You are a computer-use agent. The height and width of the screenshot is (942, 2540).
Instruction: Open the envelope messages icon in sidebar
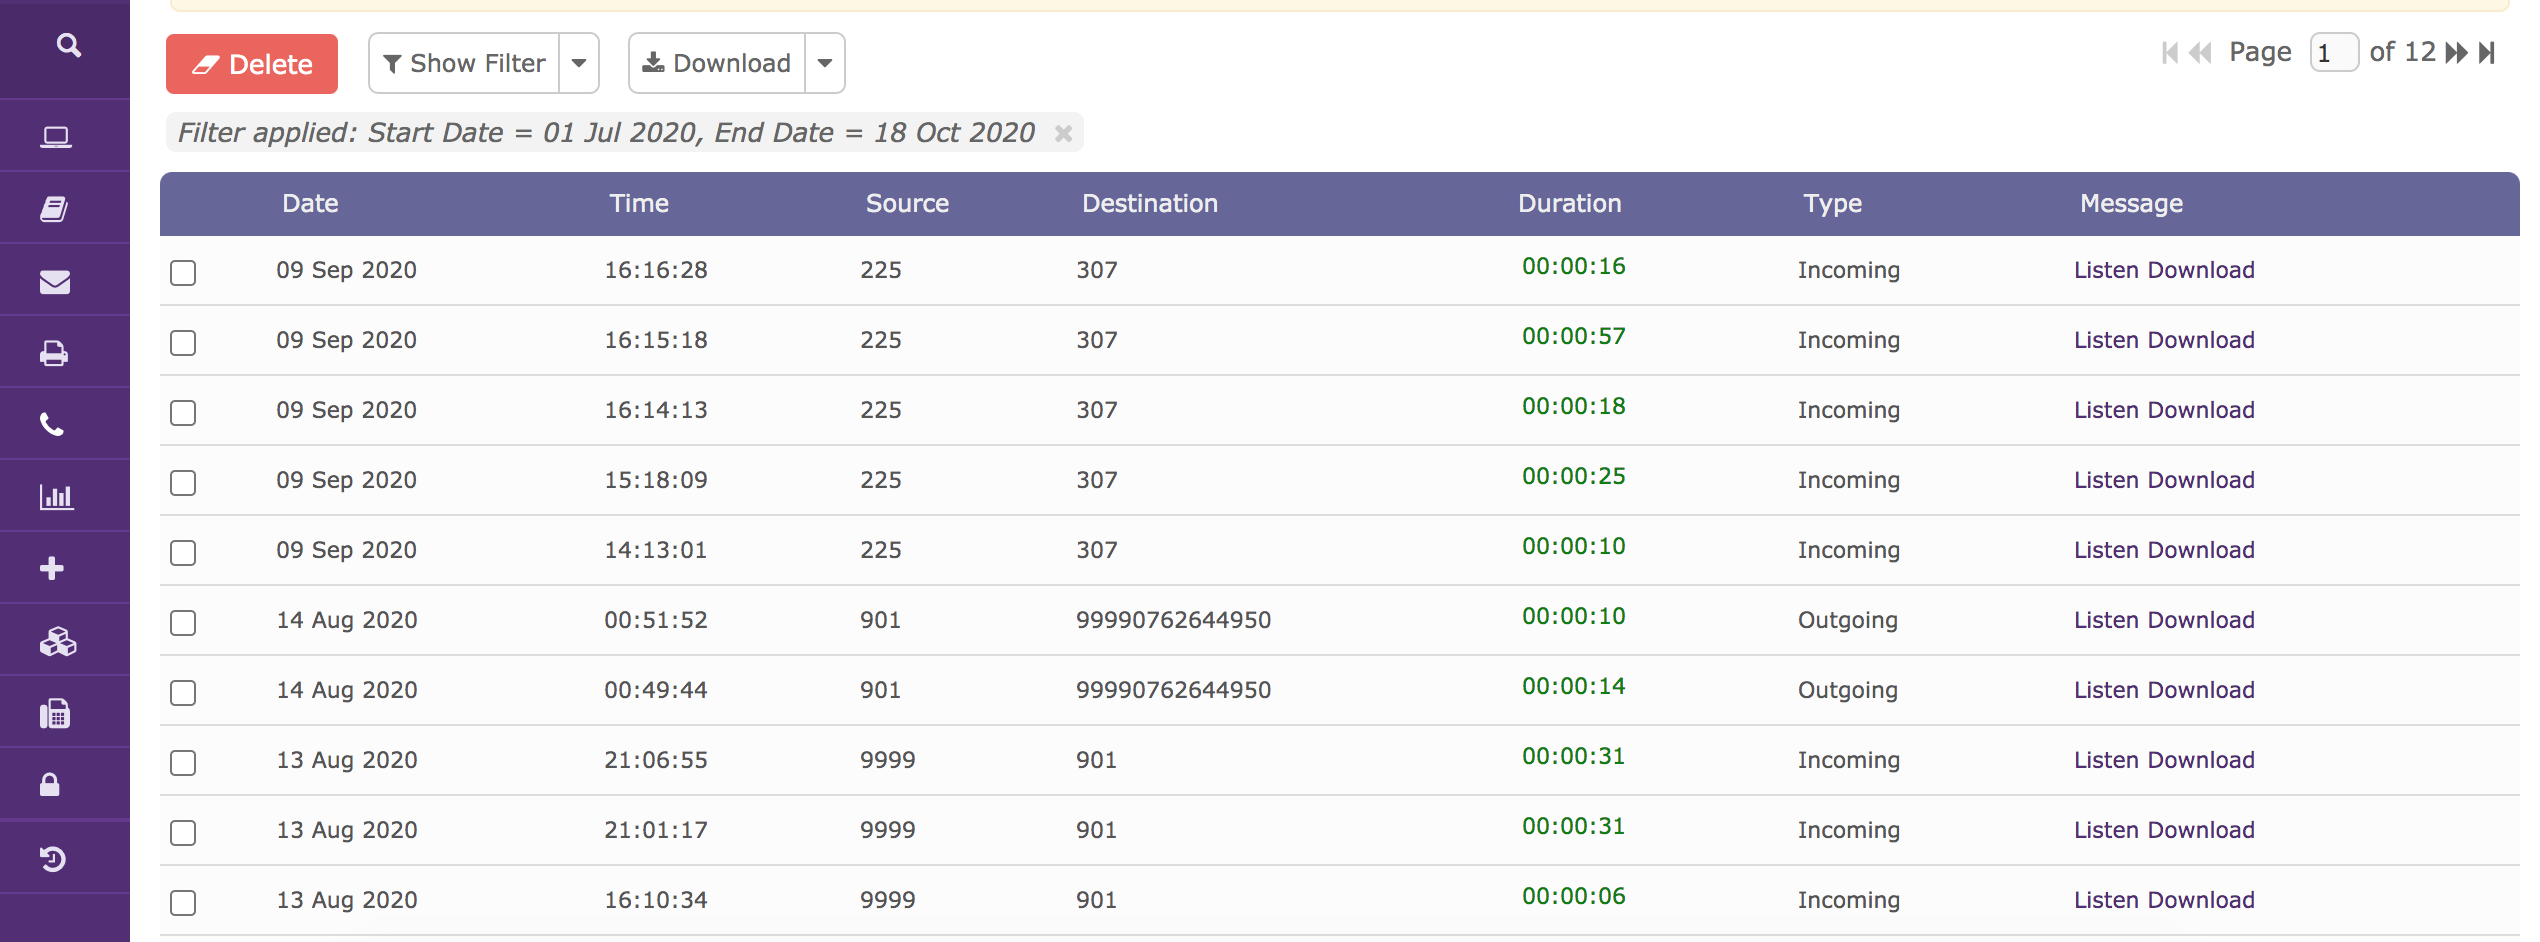[x=55, y=282]
